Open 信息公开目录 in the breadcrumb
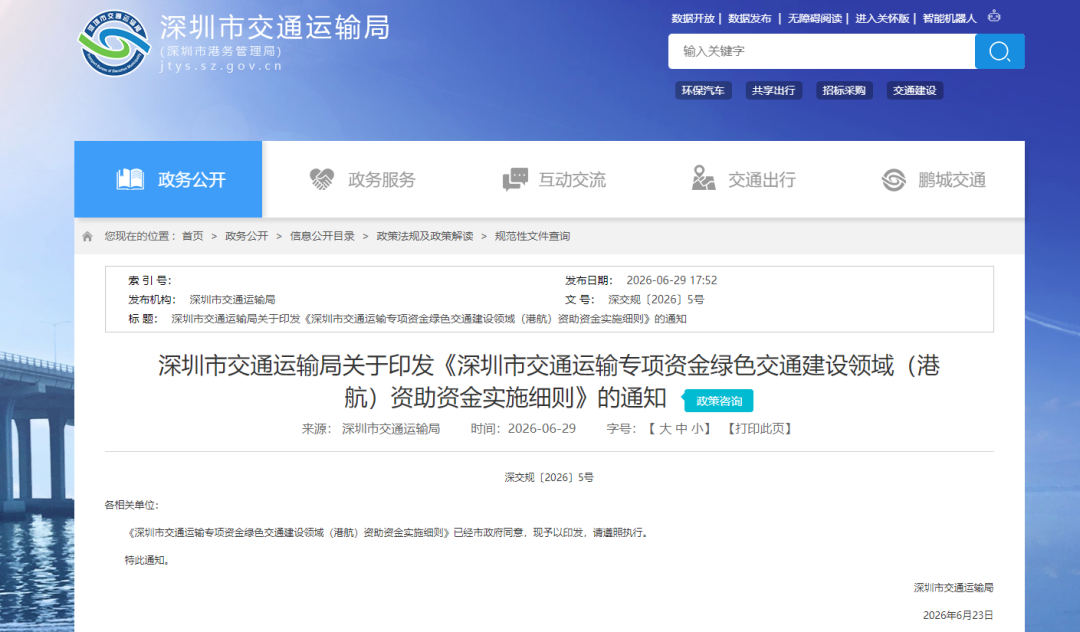Viewport: 1080px width, 632px height. 322,236
